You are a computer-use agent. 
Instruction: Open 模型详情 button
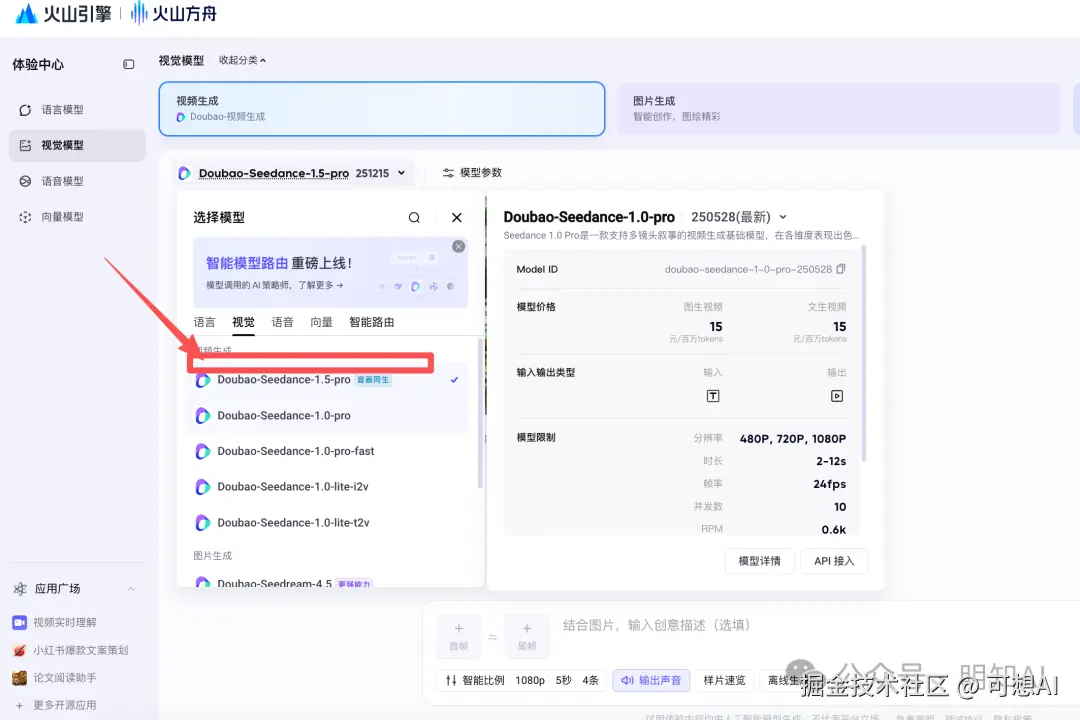tap(760, 561)
